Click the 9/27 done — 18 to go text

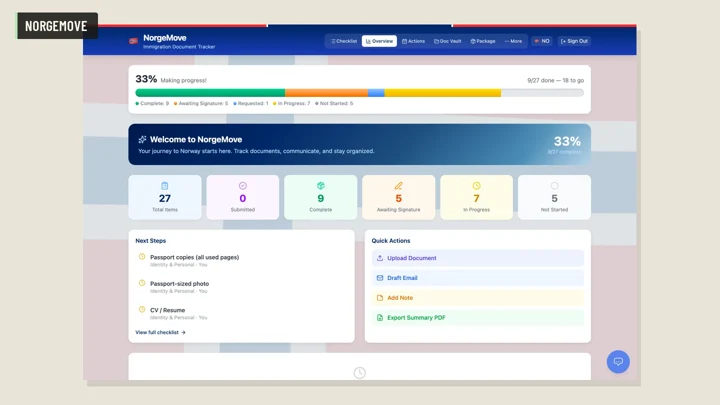[556, 80]
